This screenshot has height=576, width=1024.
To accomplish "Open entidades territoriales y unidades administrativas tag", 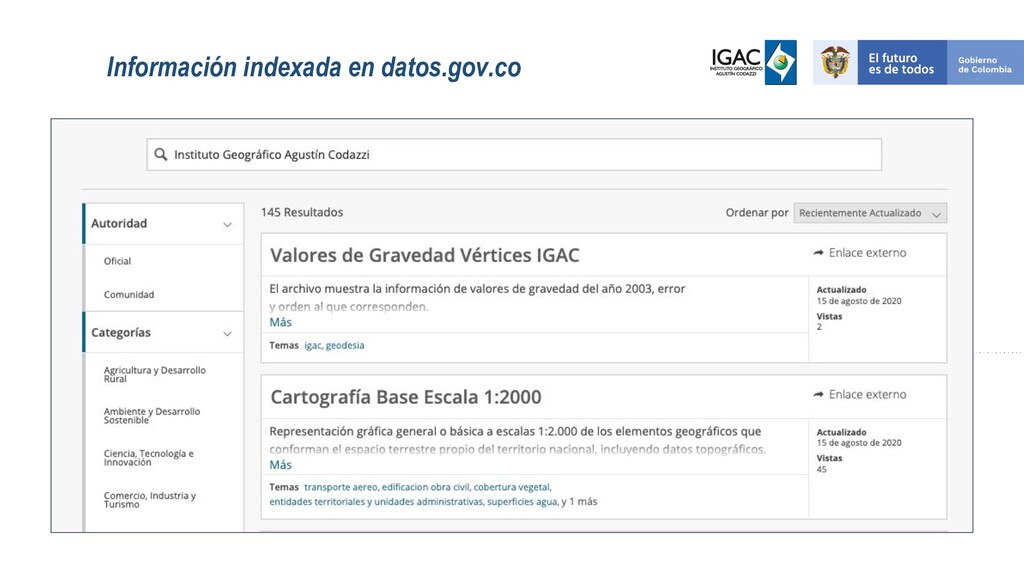I will (x=376, y=502).
